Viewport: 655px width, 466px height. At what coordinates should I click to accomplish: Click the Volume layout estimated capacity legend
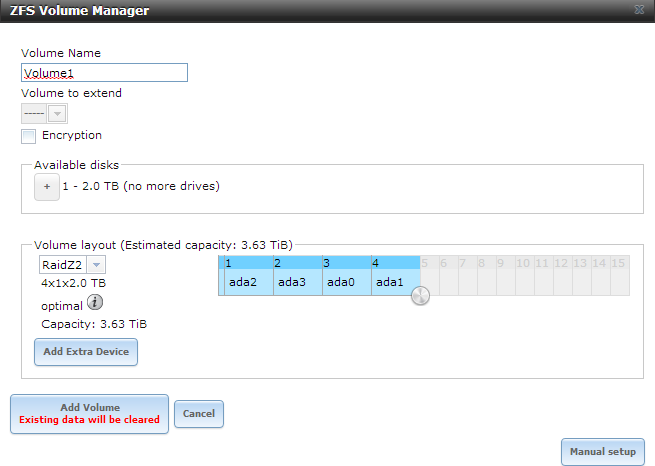click(163, 245)
